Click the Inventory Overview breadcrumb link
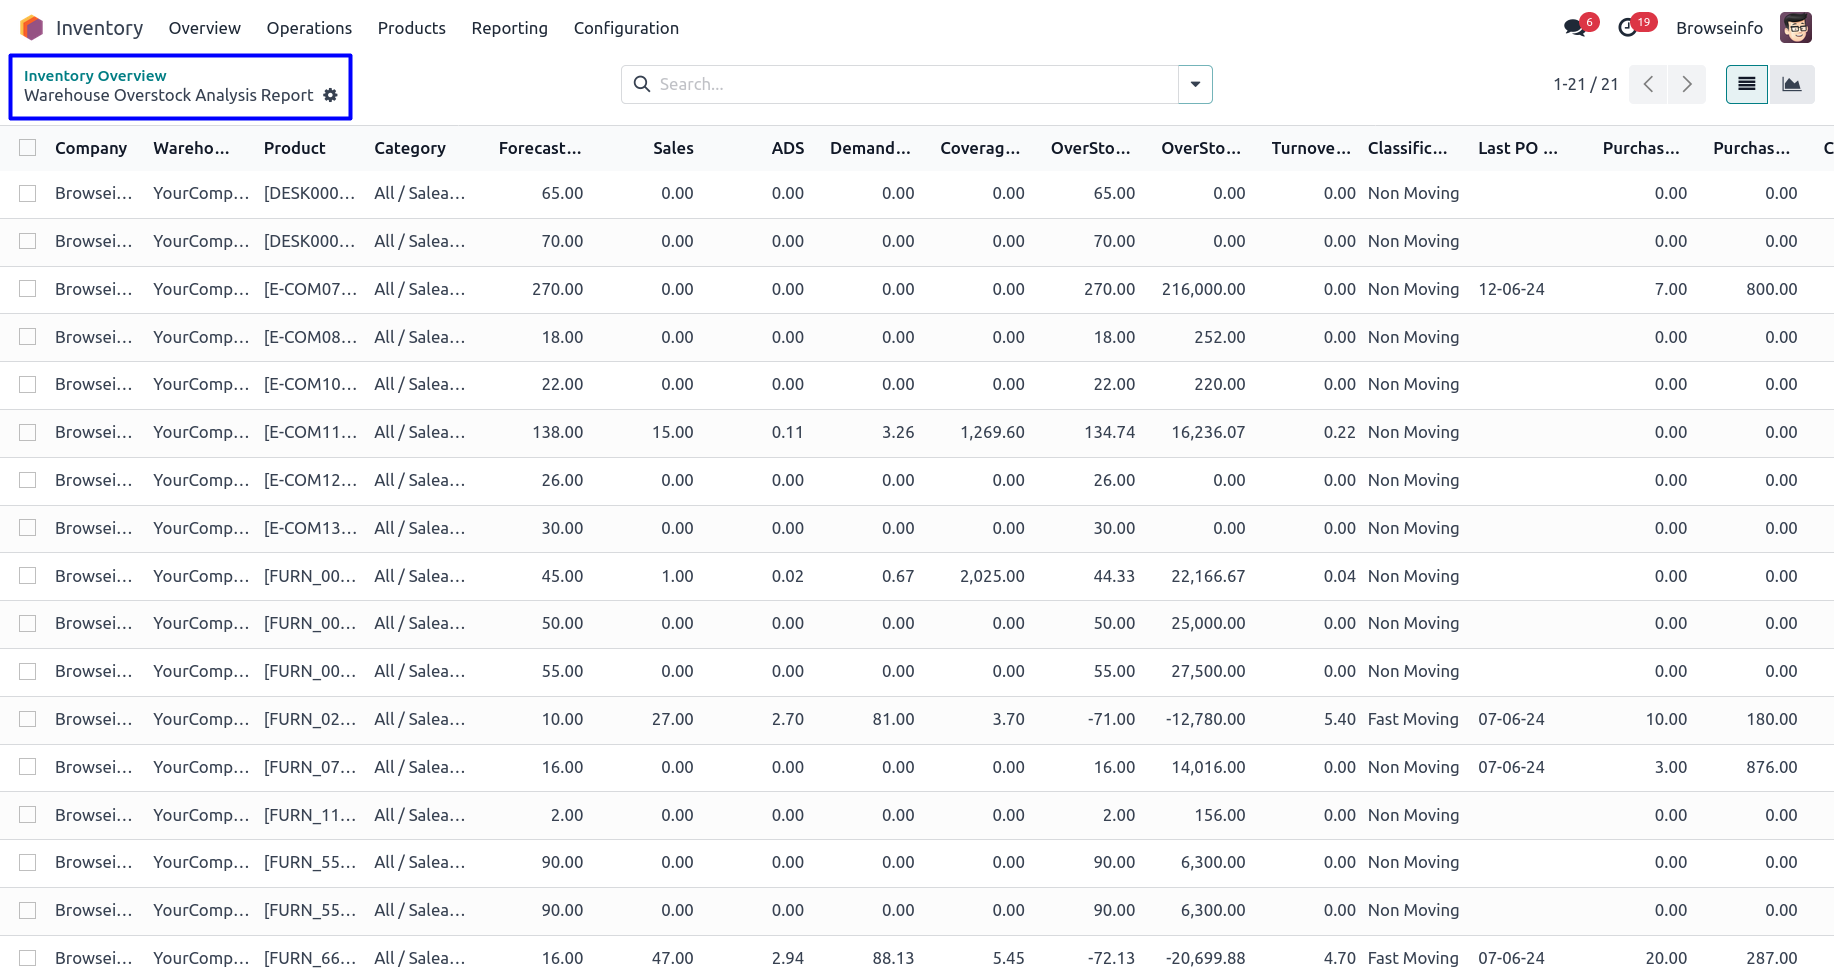This screenshot has height=968, width=1834. point(95,76)
